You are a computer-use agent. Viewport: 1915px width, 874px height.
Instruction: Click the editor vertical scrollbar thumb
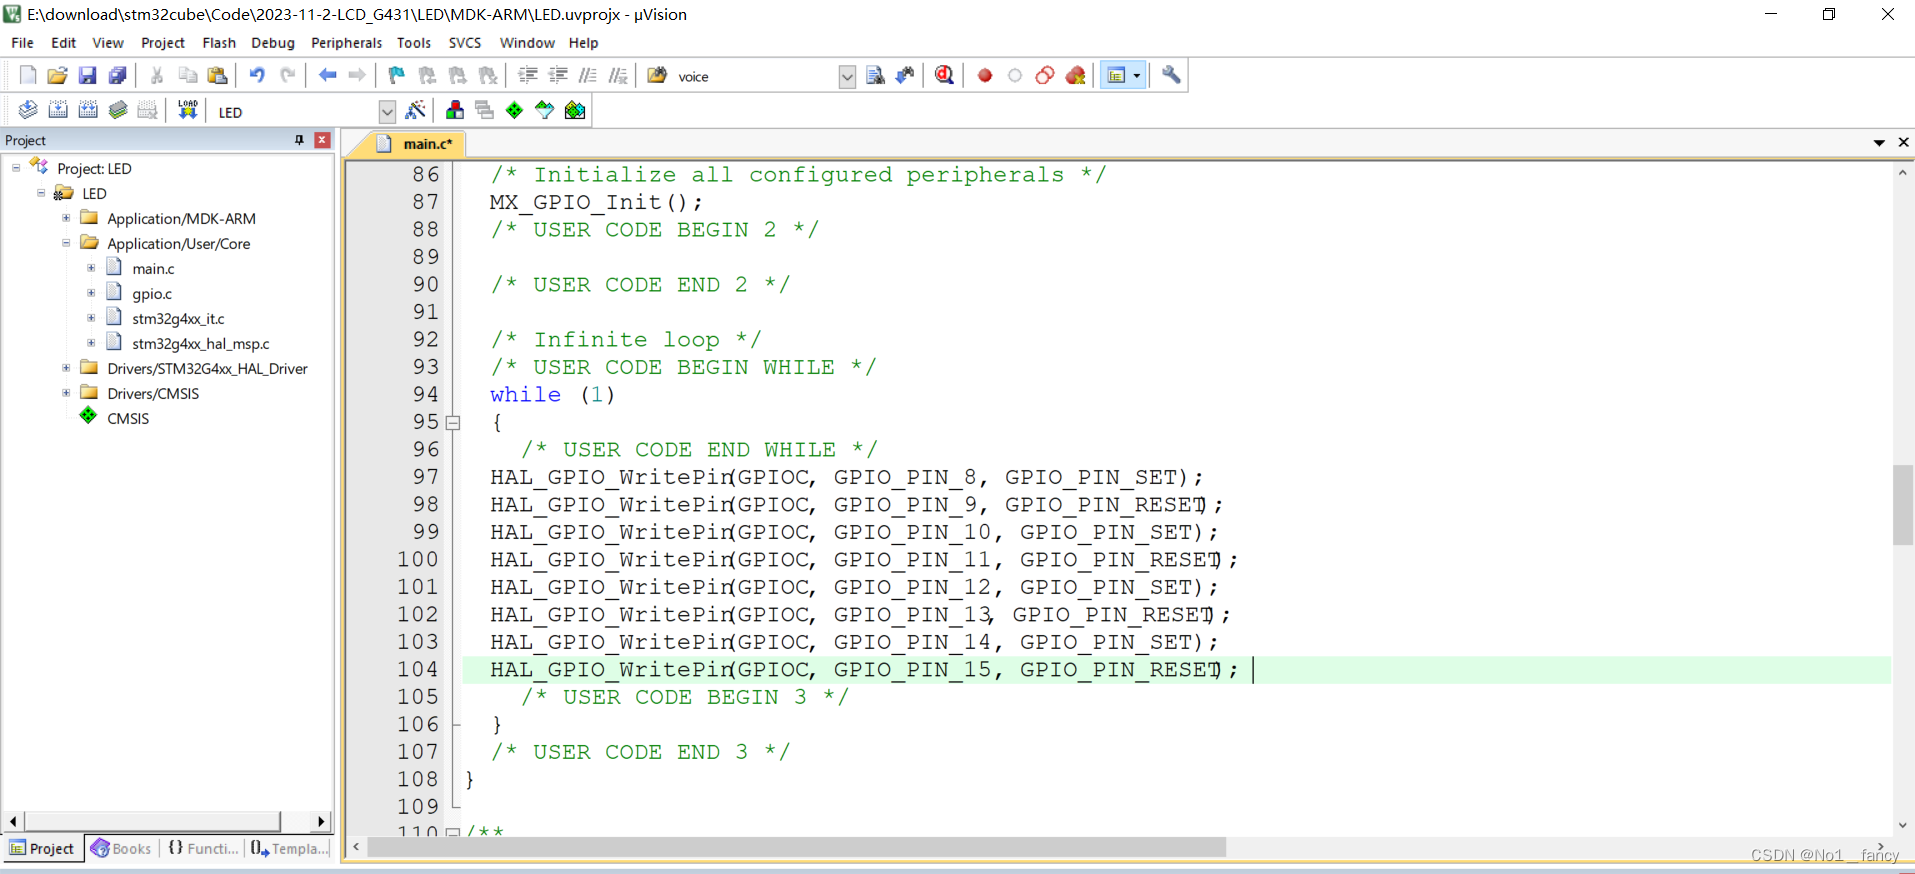[x=1903, y=505]
